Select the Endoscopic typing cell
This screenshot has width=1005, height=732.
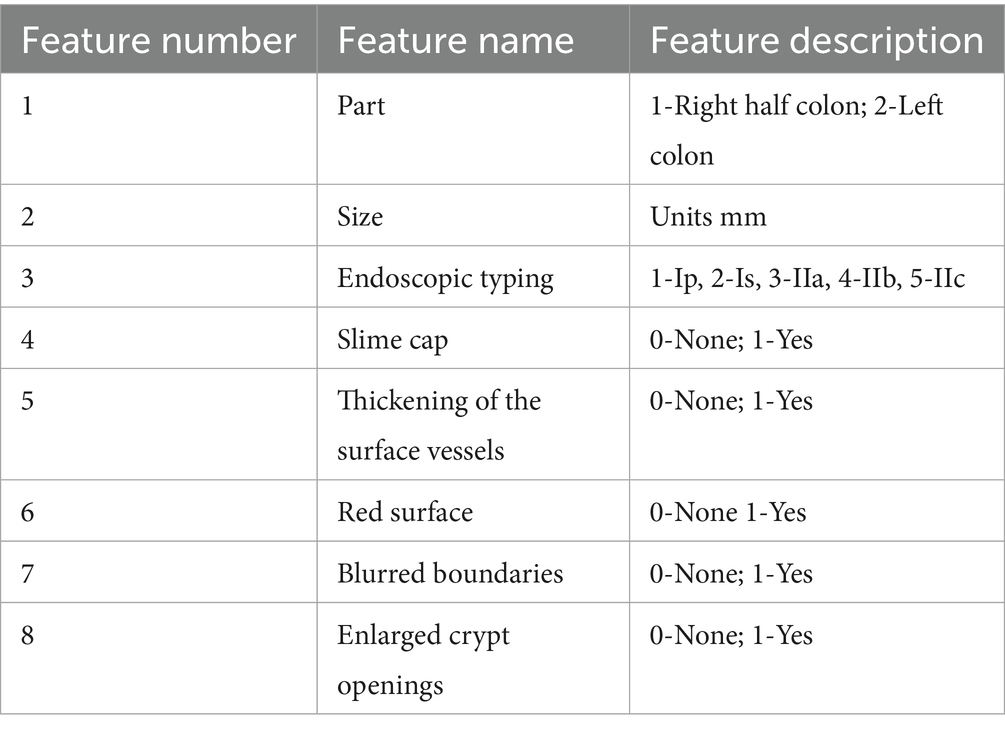[445, 277]
